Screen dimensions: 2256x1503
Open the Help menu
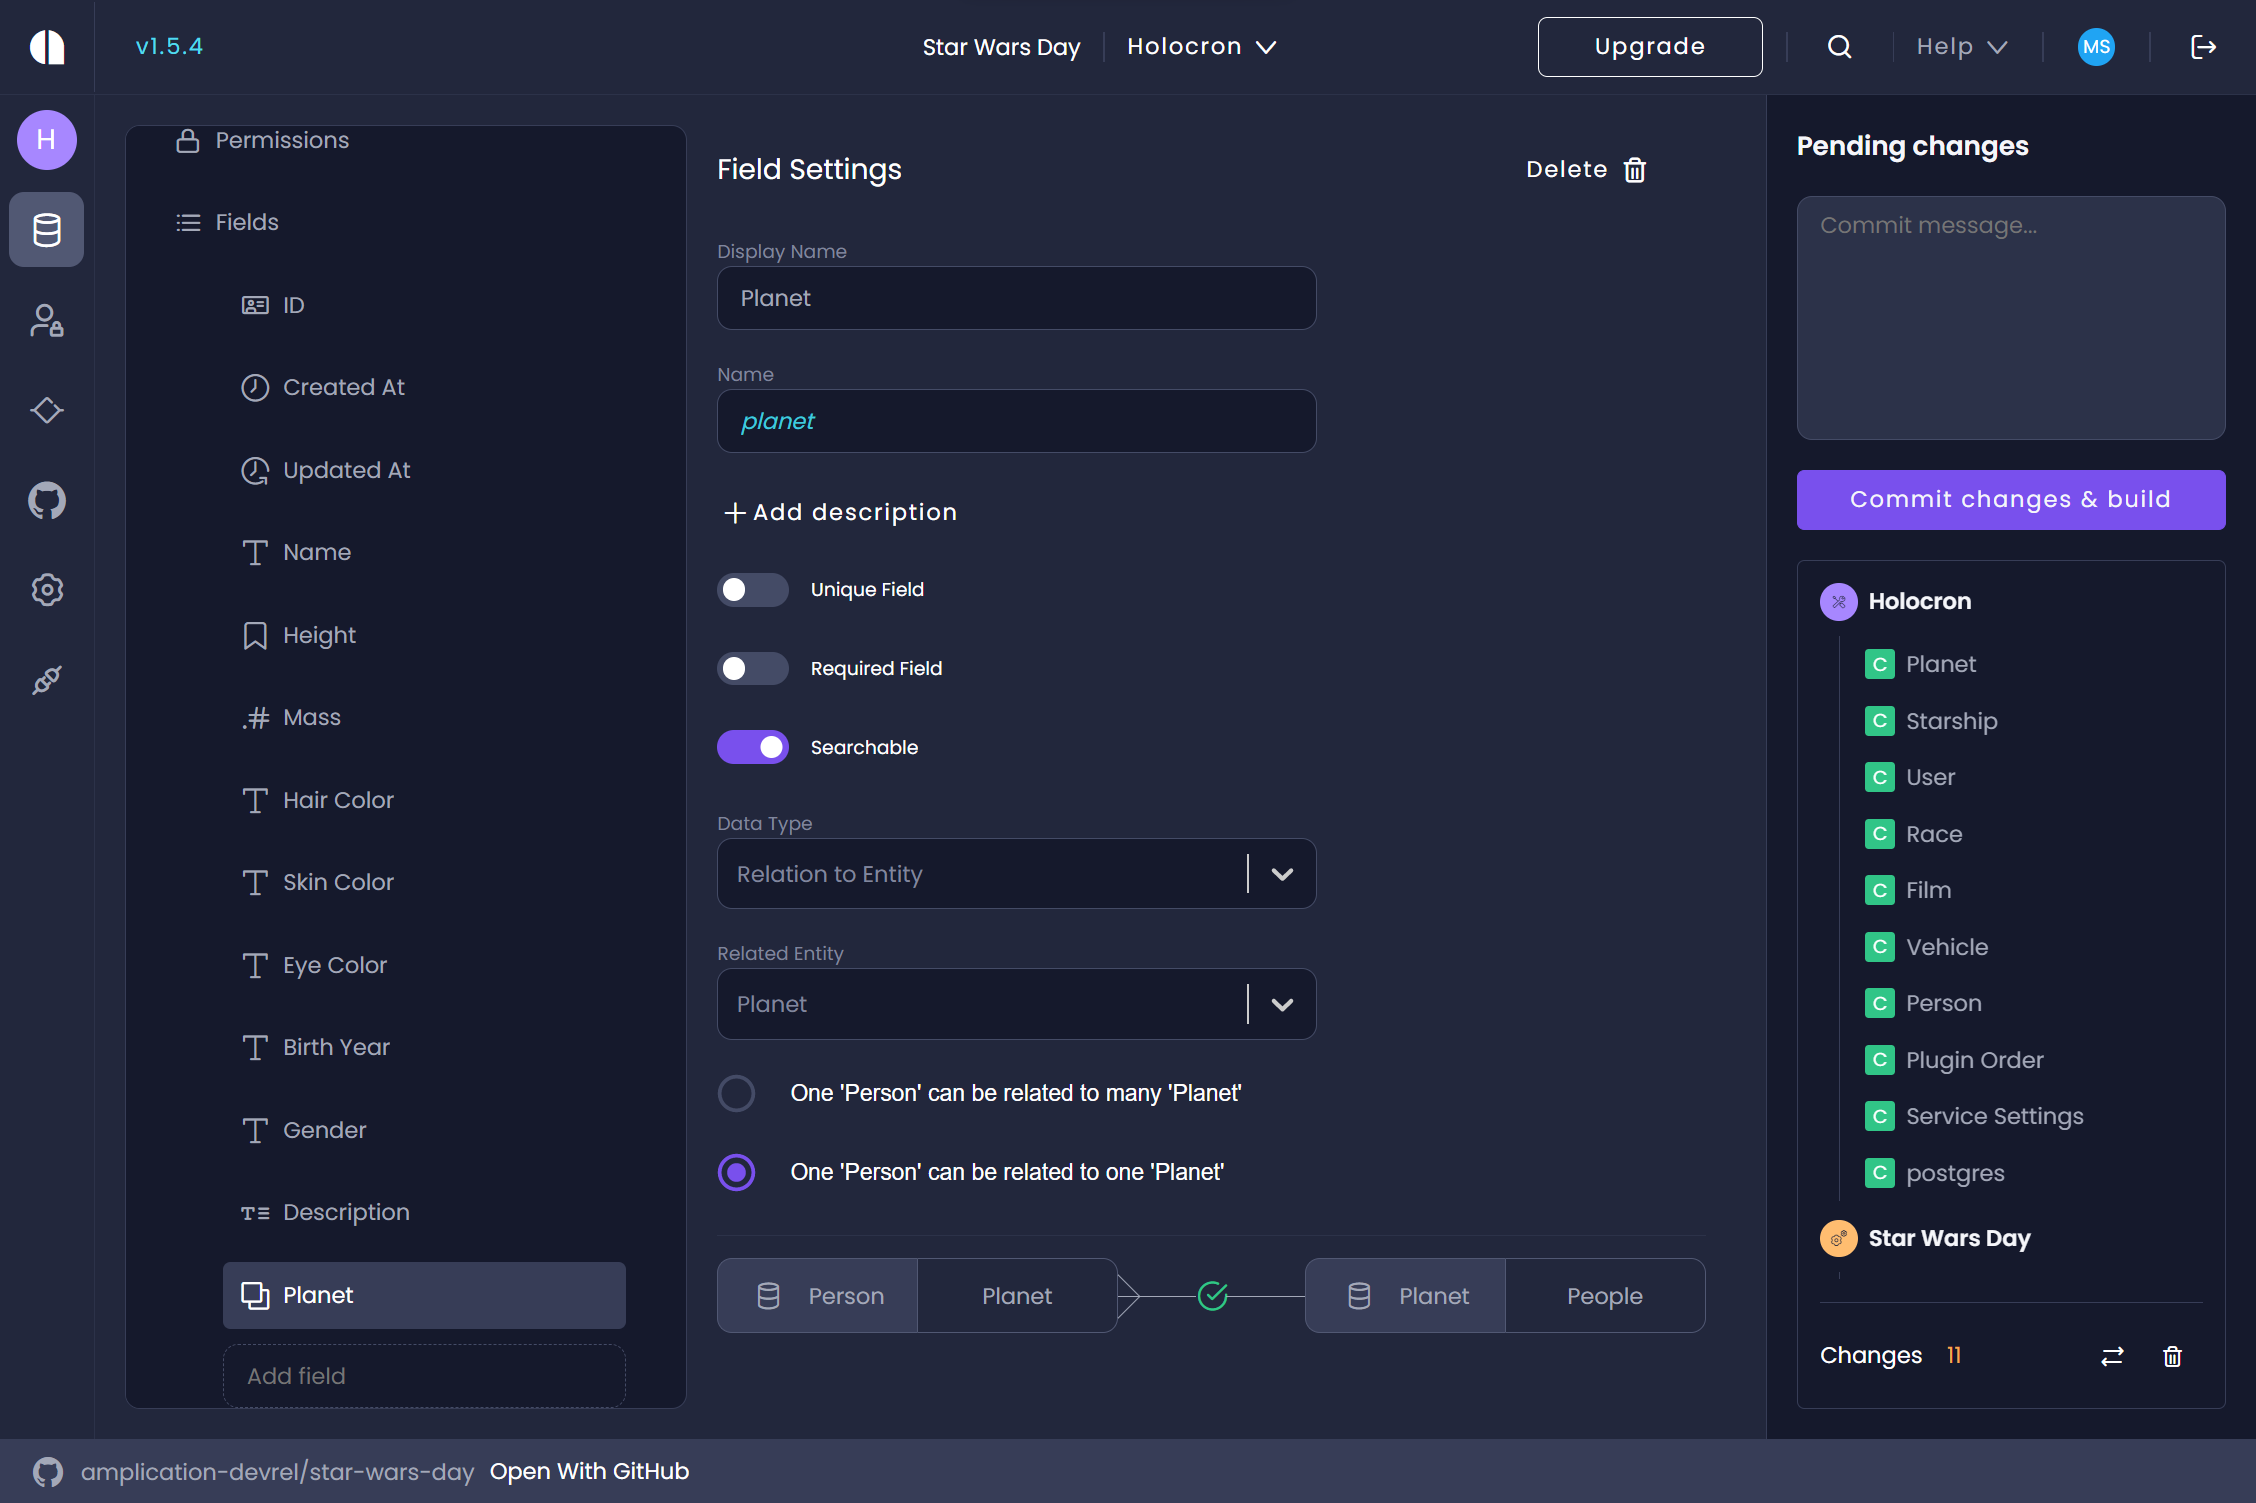click(x=1961, y=47)
